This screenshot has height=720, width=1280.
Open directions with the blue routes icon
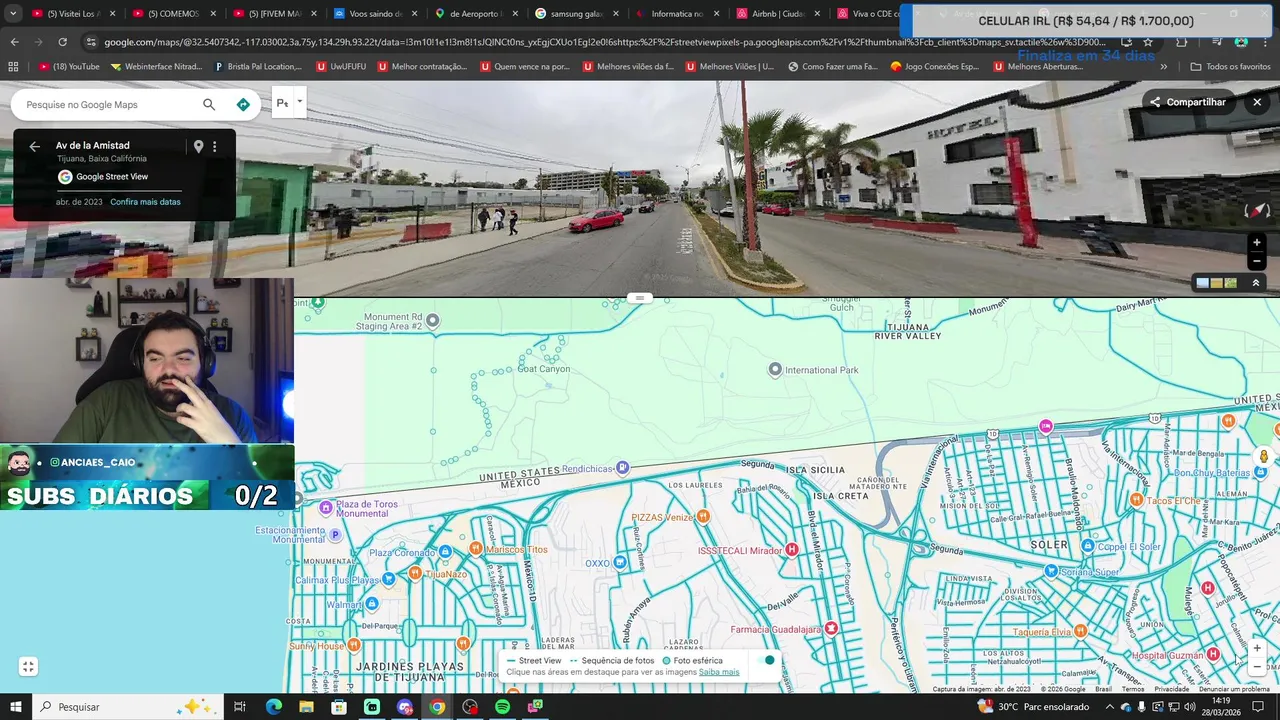(243, 104)
